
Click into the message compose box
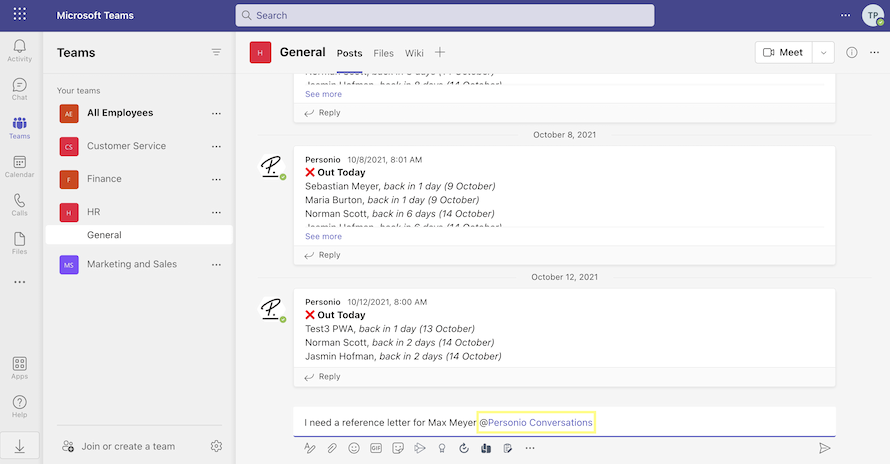(564, 422)
